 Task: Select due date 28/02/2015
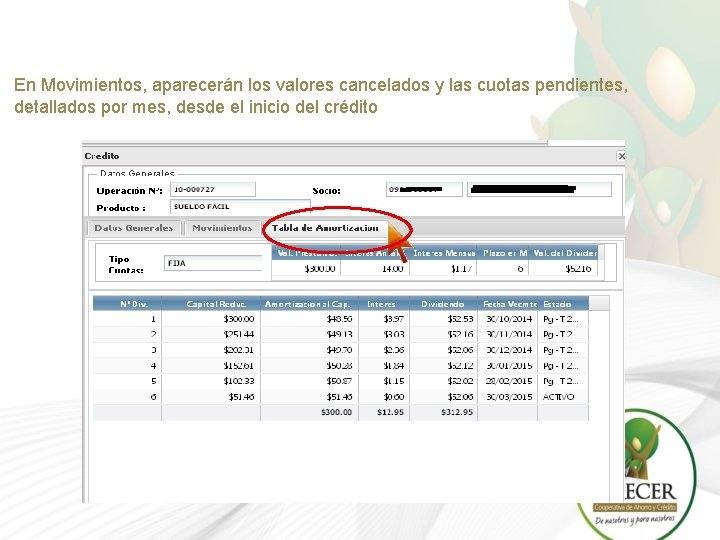coord(508,381)
